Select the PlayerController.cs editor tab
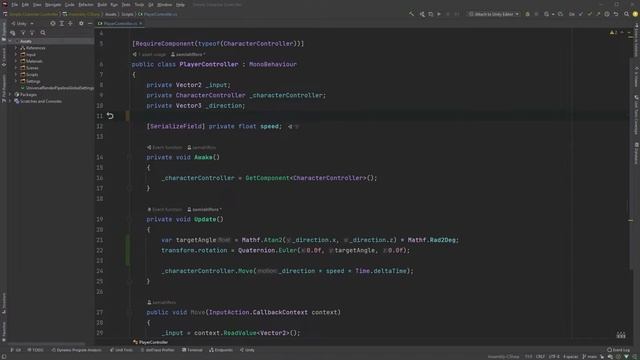640x360 pixels. pos(120,24)
